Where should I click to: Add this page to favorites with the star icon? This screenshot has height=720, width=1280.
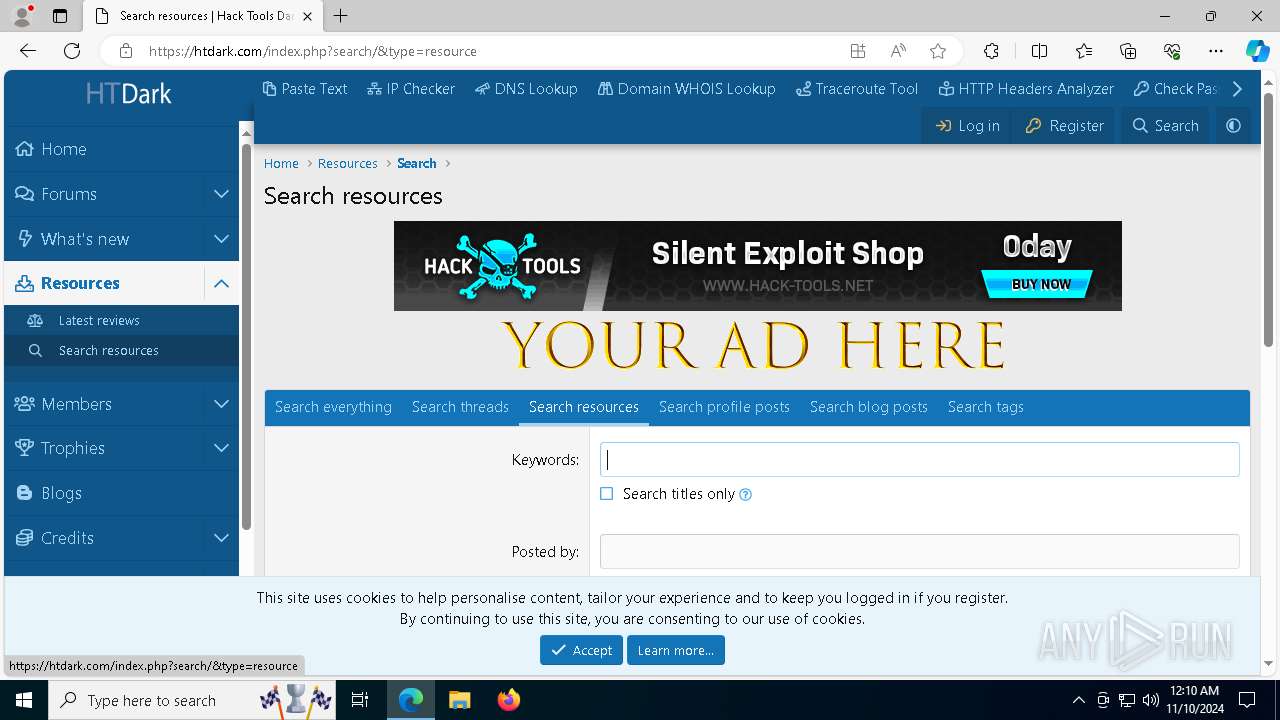[937, 51]
